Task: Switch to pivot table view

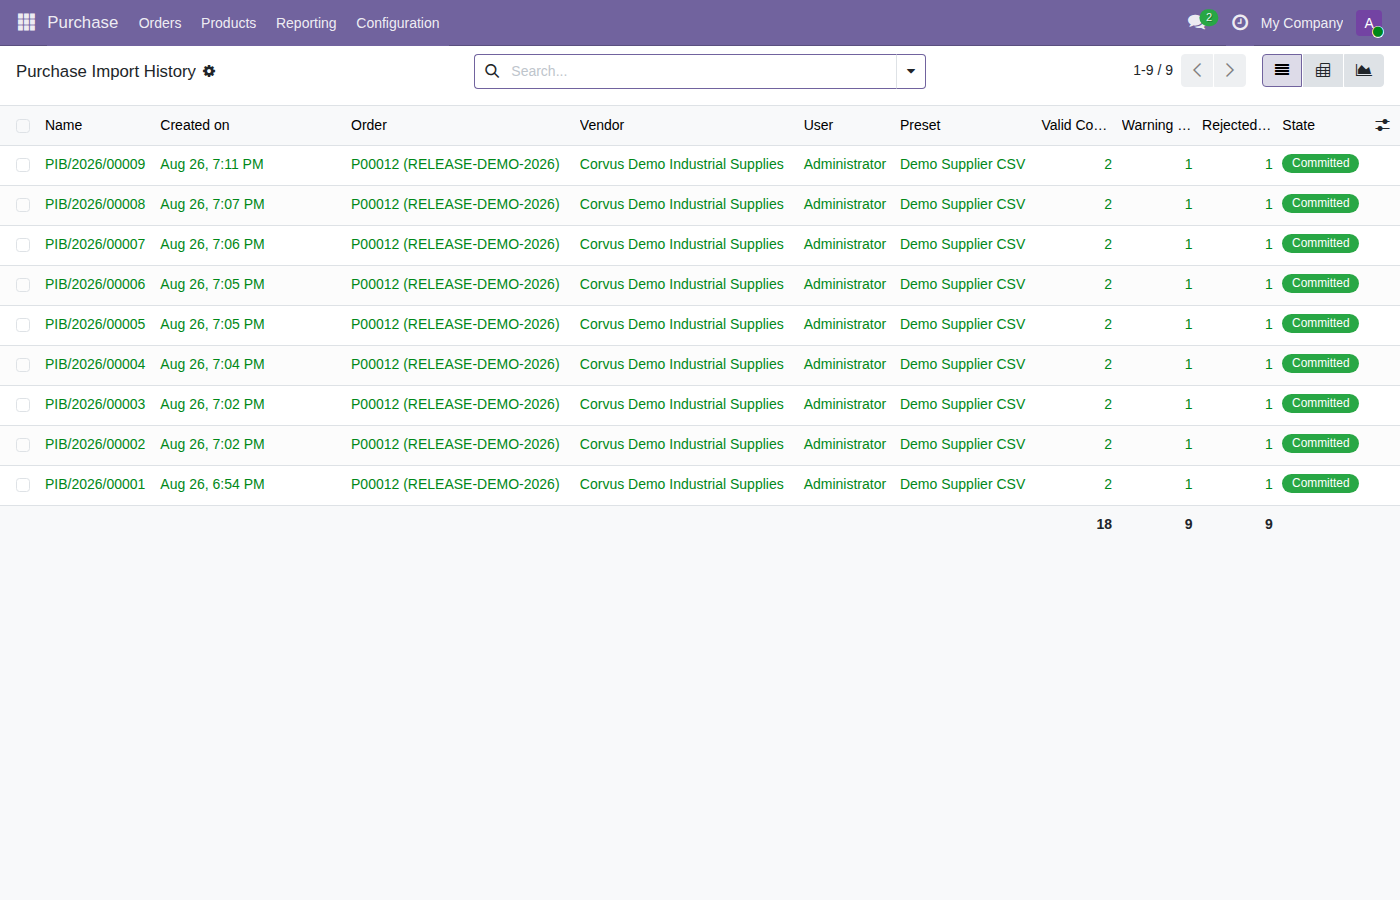Action: [x=1323, y=70]
